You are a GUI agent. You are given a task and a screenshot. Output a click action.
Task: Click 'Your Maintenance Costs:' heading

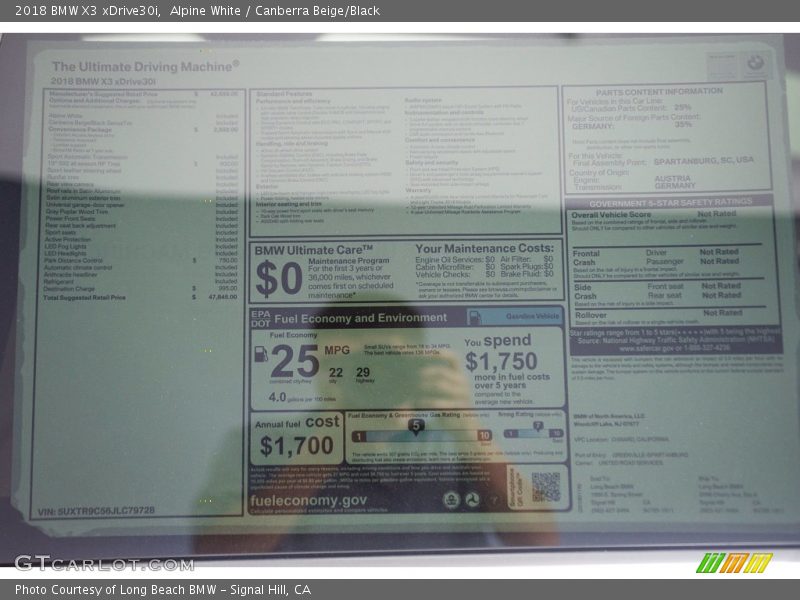pos(485,248)
